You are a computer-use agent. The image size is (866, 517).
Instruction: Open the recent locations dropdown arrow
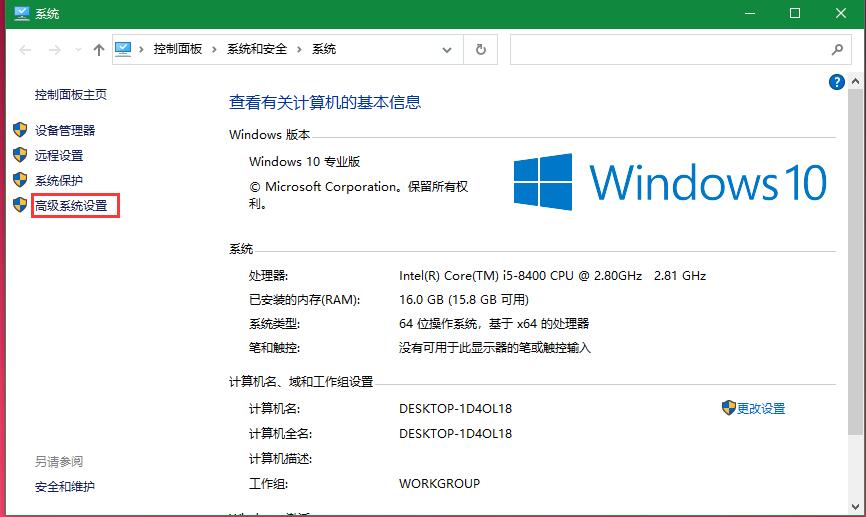click(x=78, y=50)
